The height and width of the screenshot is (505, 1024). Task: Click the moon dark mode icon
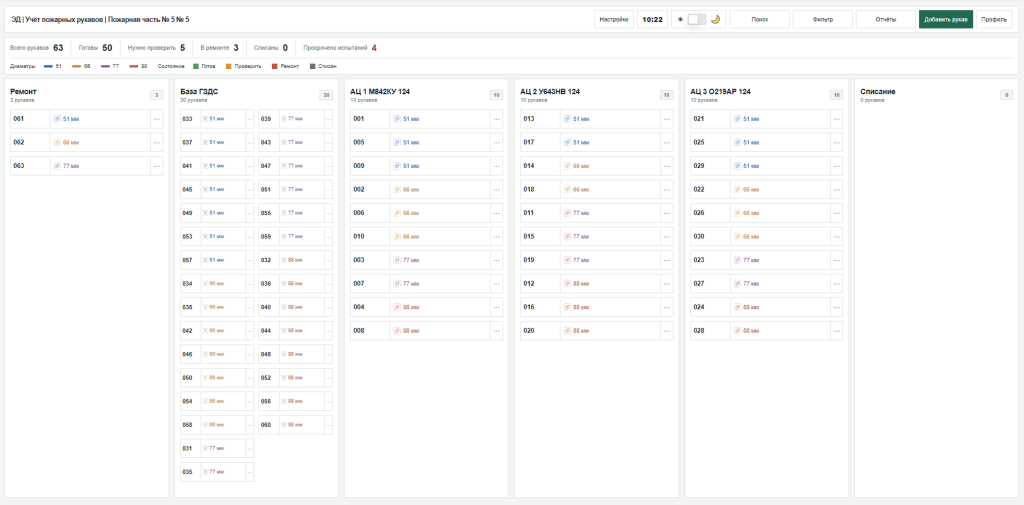pyautogui.click(x=715, y=20)
